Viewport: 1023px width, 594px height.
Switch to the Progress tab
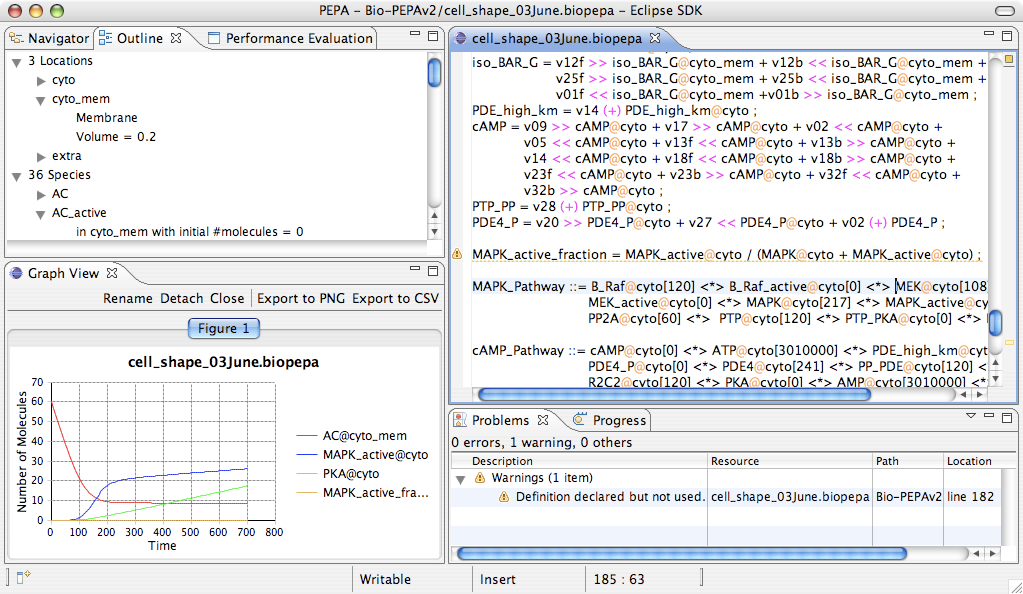[x=619, y=420]
